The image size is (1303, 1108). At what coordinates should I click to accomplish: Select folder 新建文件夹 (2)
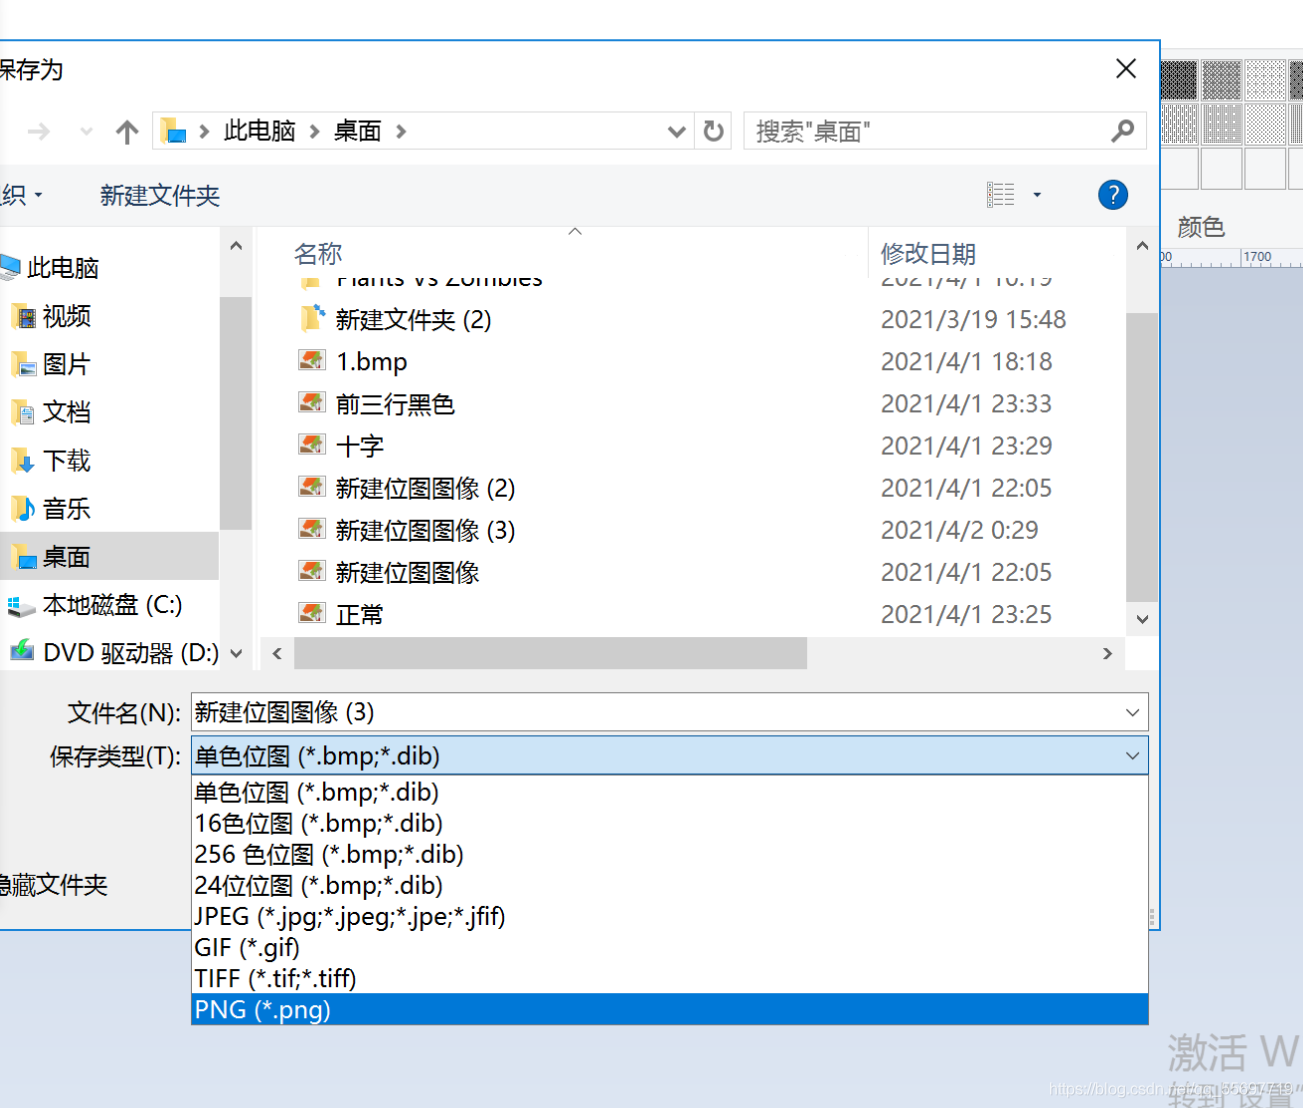pyautogui.click(x=413, y=320)
